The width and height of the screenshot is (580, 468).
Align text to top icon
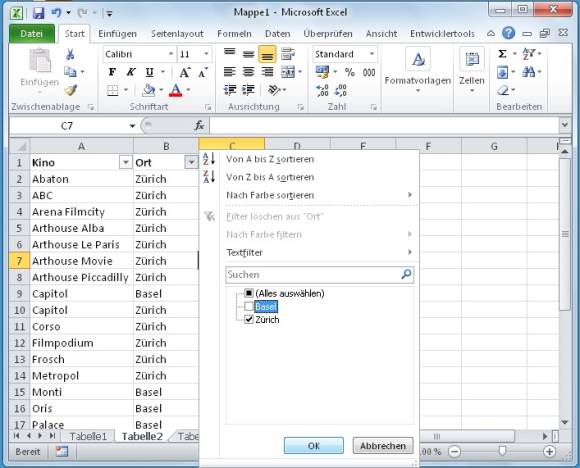[230, 52]
